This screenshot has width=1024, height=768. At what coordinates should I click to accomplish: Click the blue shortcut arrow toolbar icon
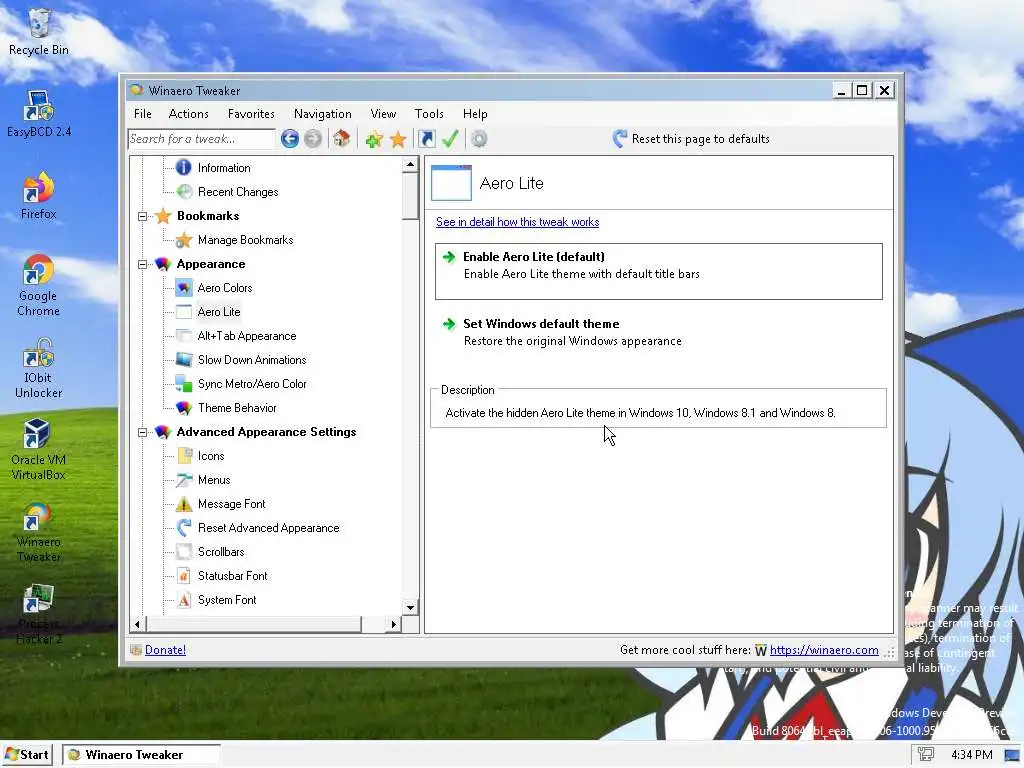click(426, 138)
